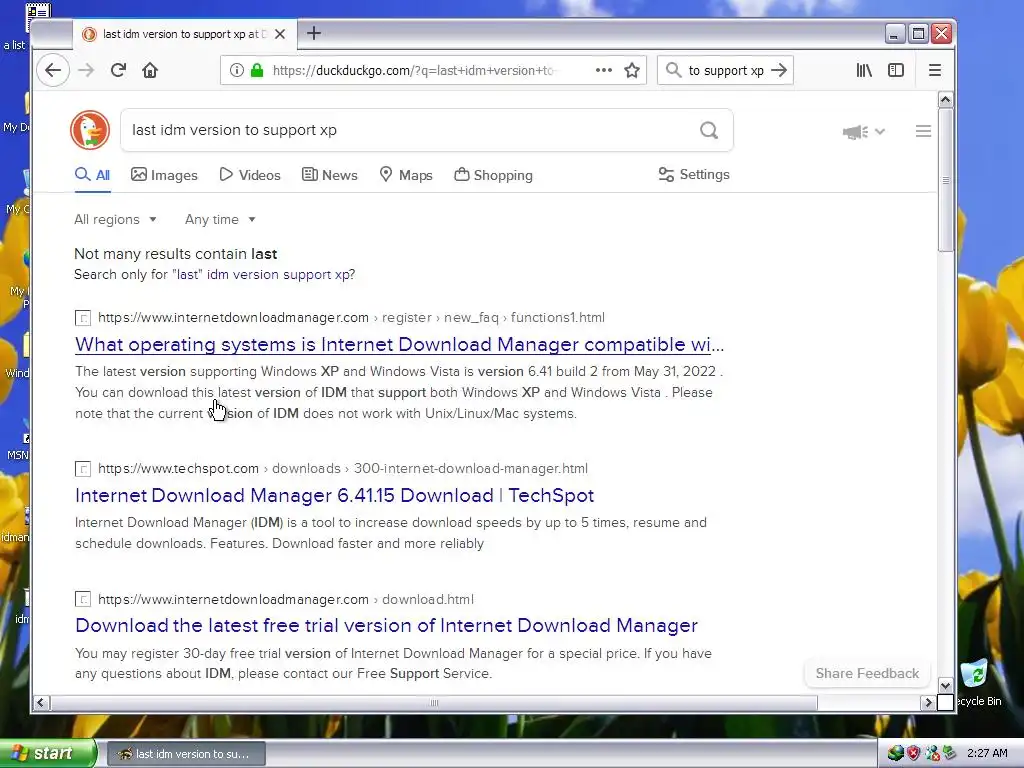Image resolution: width=1024 pixels, height=768 pixels.
Task: Open the Library bookmarks icon
Action: click(864, 70)
